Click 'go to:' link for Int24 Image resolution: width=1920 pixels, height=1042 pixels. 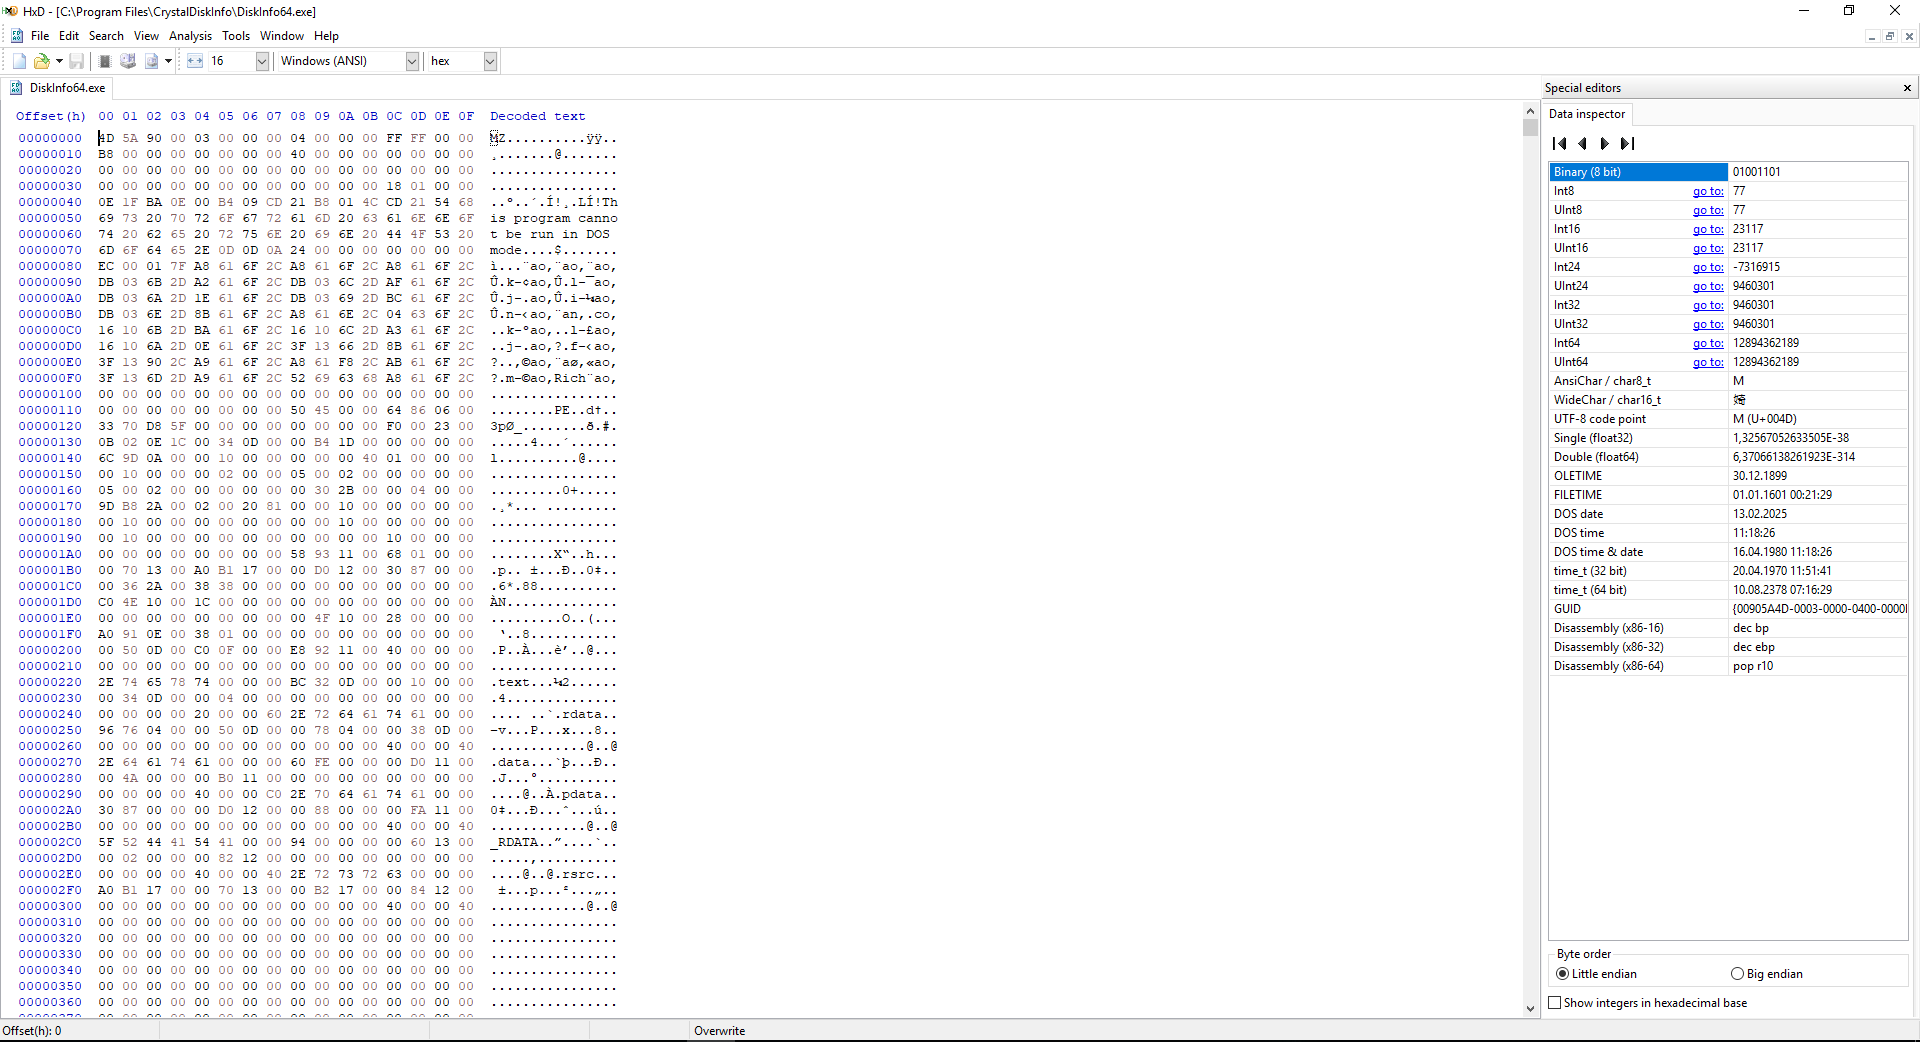(1708, 267)
